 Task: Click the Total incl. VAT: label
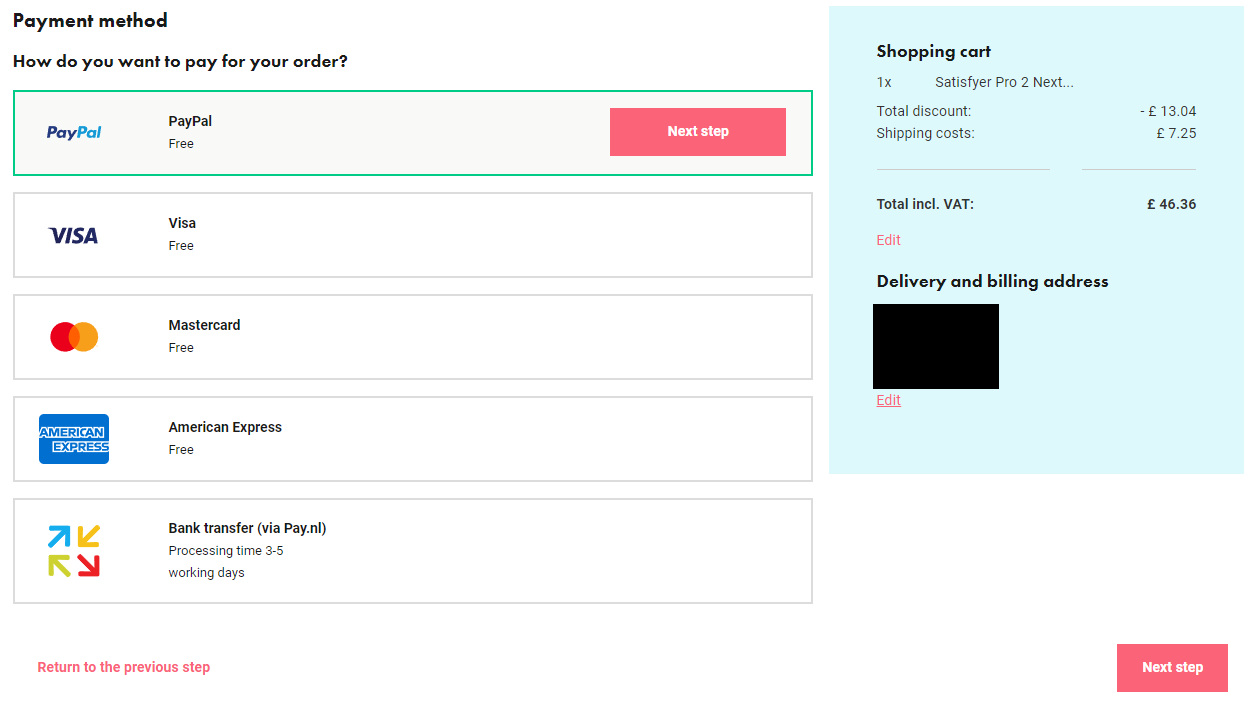click(x=925, y=204)
